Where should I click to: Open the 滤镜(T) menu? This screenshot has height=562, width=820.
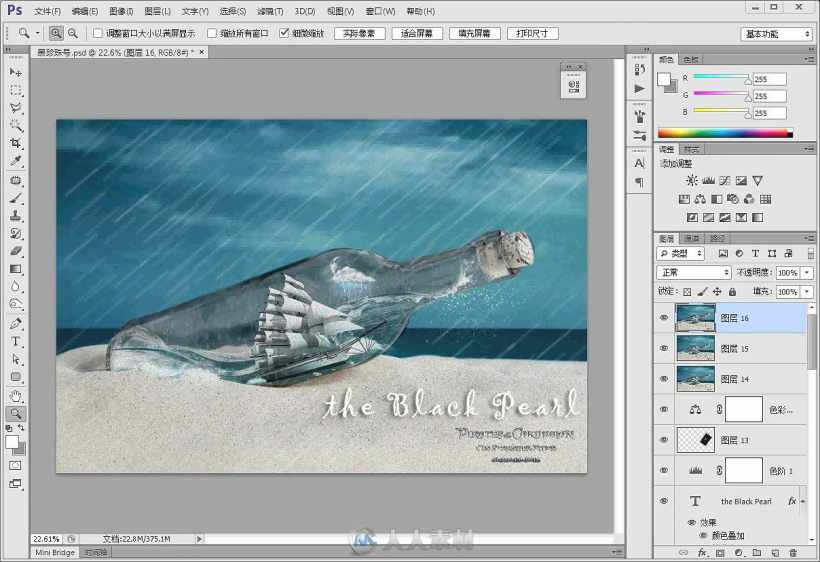270,11
